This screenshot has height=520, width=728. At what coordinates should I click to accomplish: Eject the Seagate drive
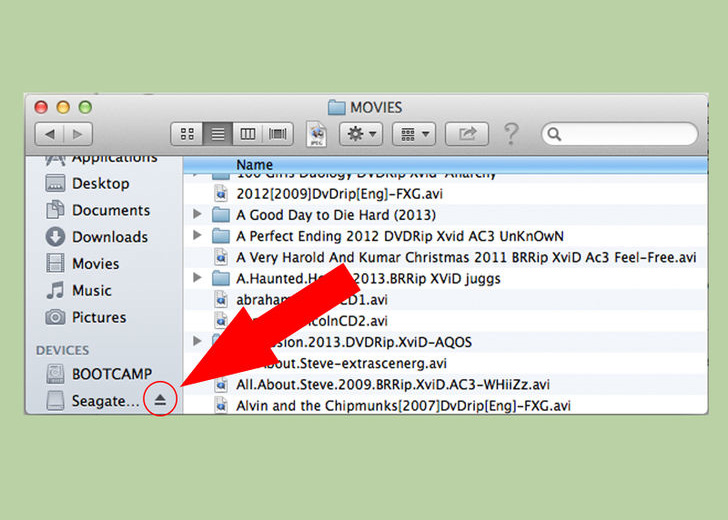[160, 400]
